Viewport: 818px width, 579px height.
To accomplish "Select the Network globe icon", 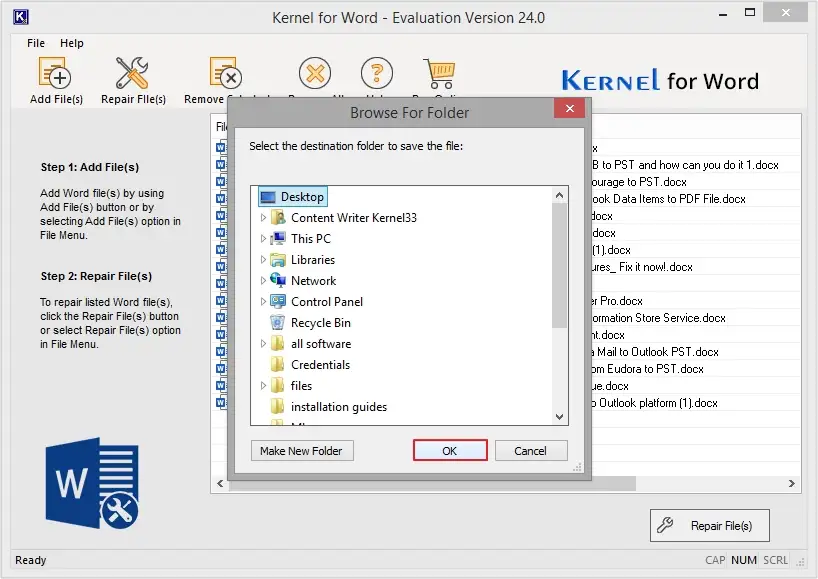I will tap(278, 280).
